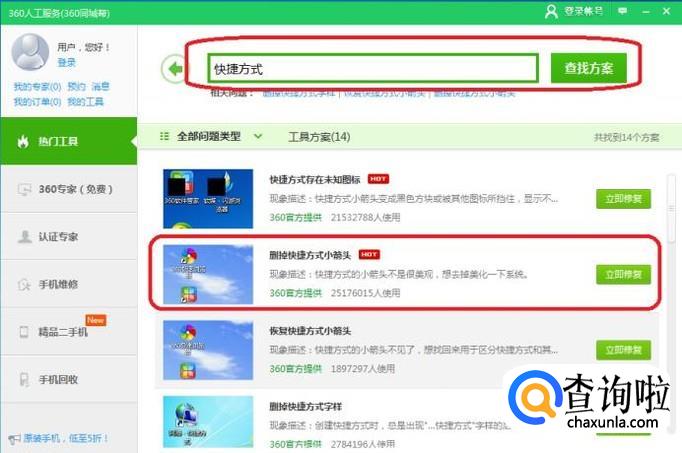
Task: Open the 手机回收 sidebar section
Action: point(69,380)
